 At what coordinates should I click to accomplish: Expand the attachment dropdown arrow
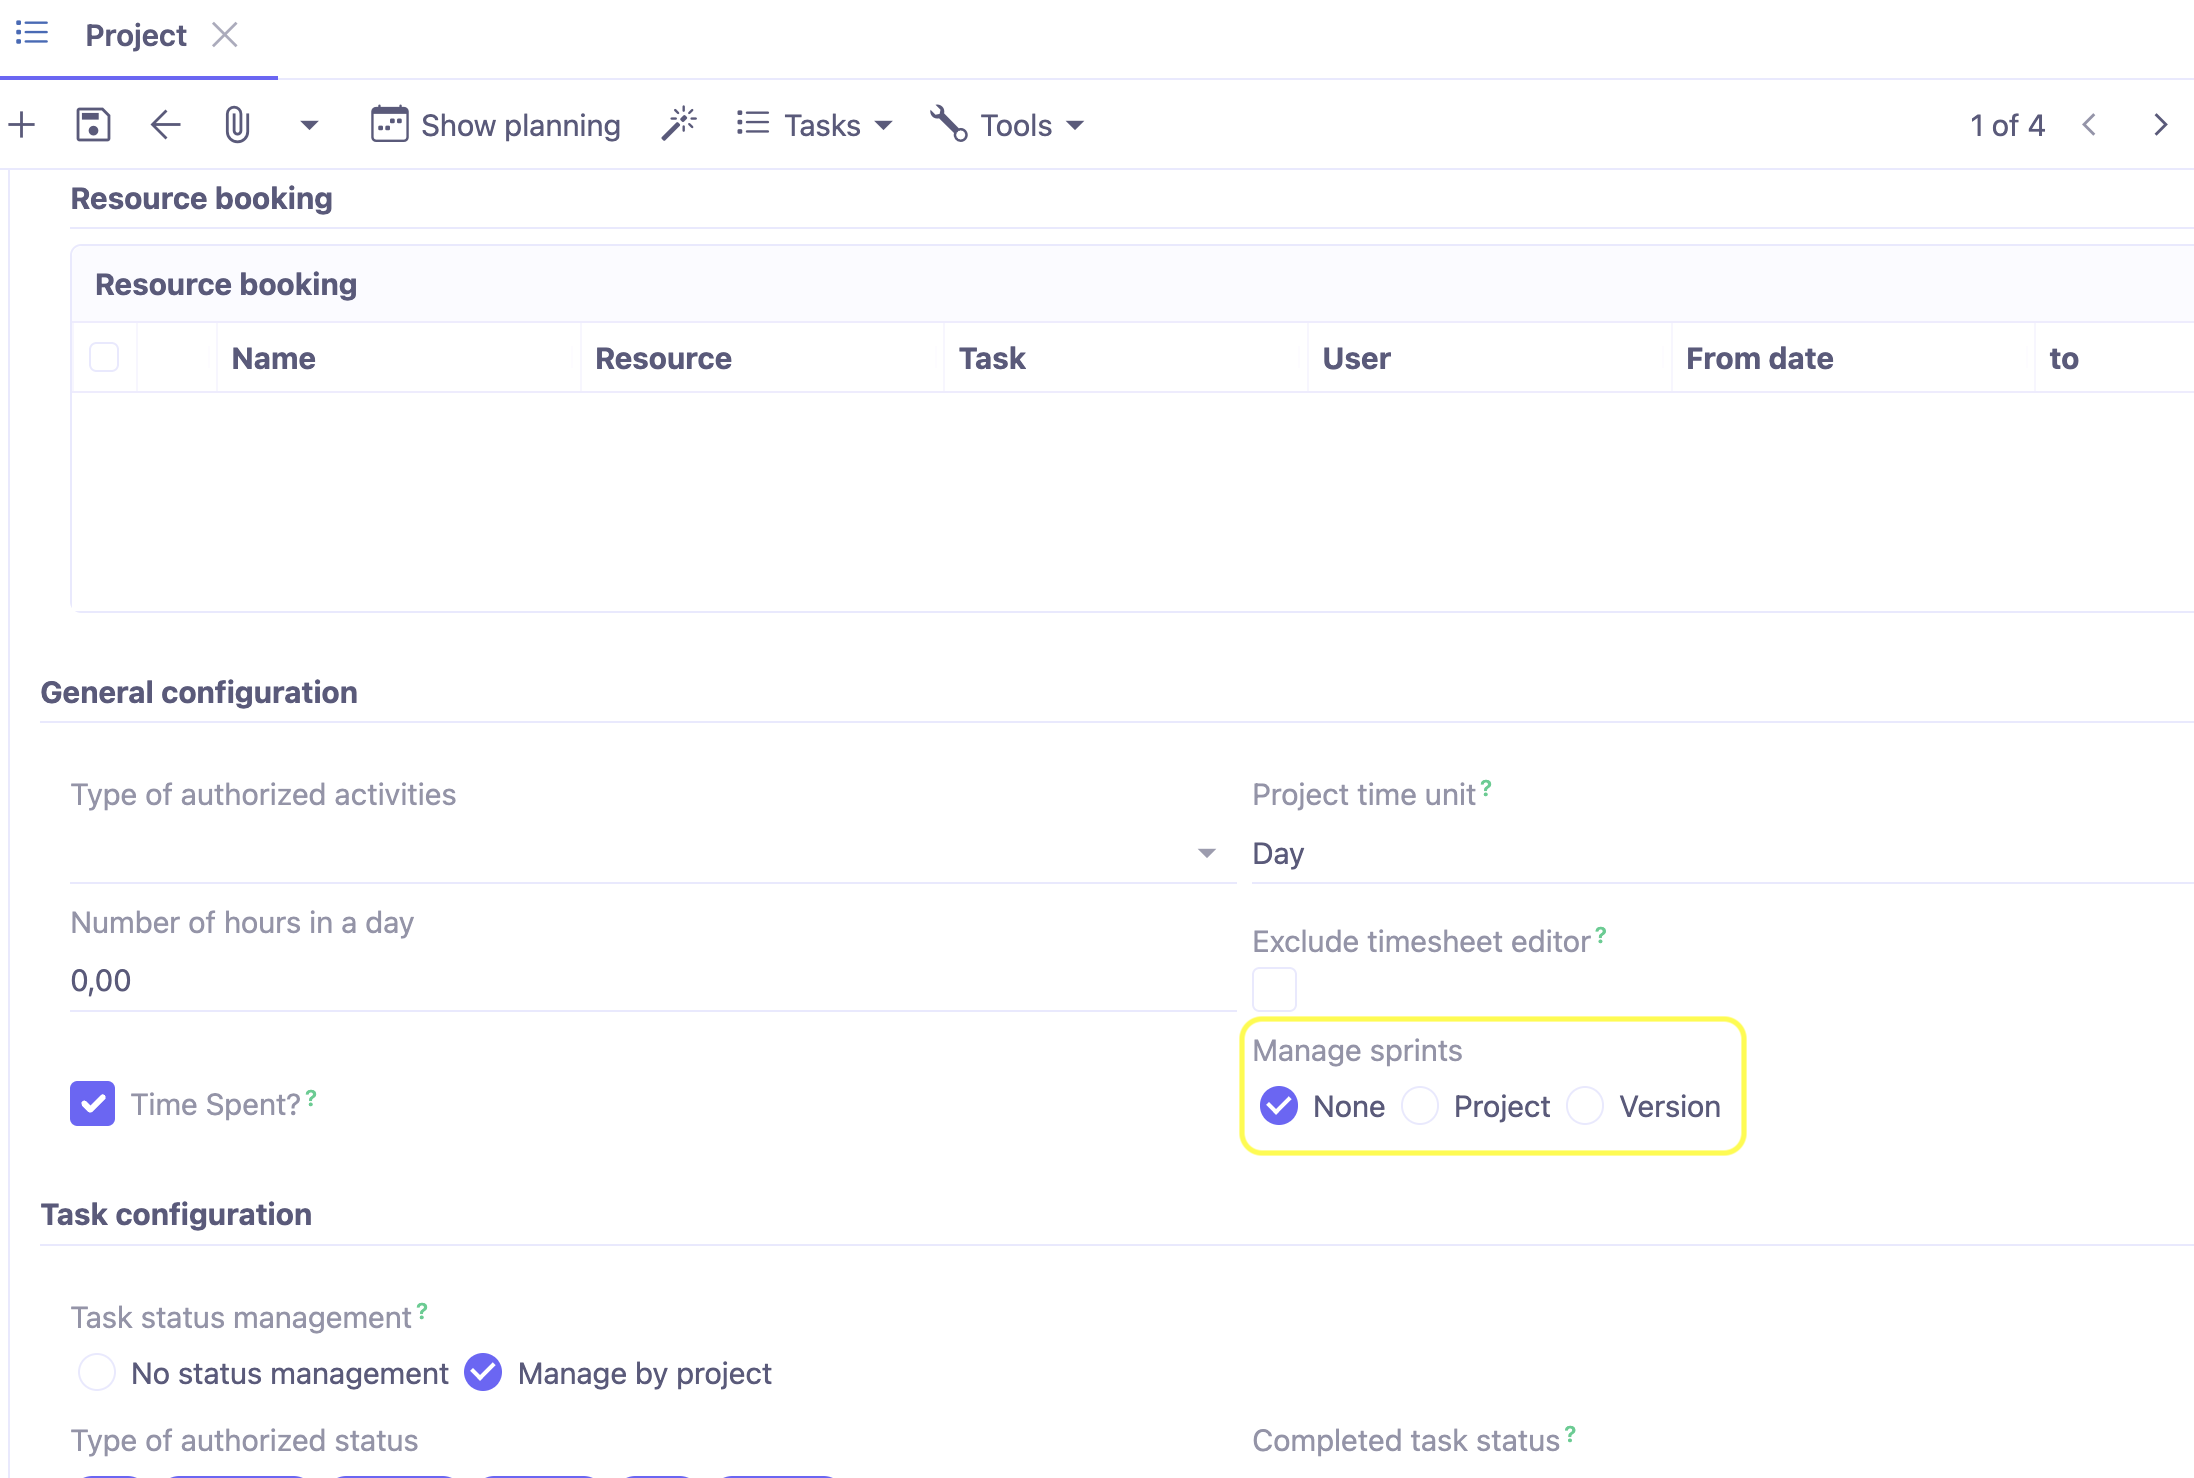coord(309,124)
